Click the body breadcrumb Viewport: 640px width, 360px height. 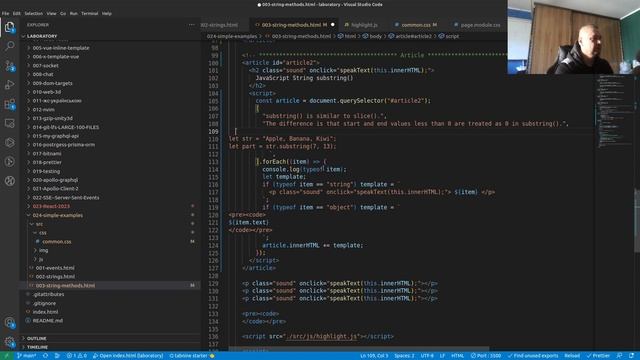pos(372,36)
